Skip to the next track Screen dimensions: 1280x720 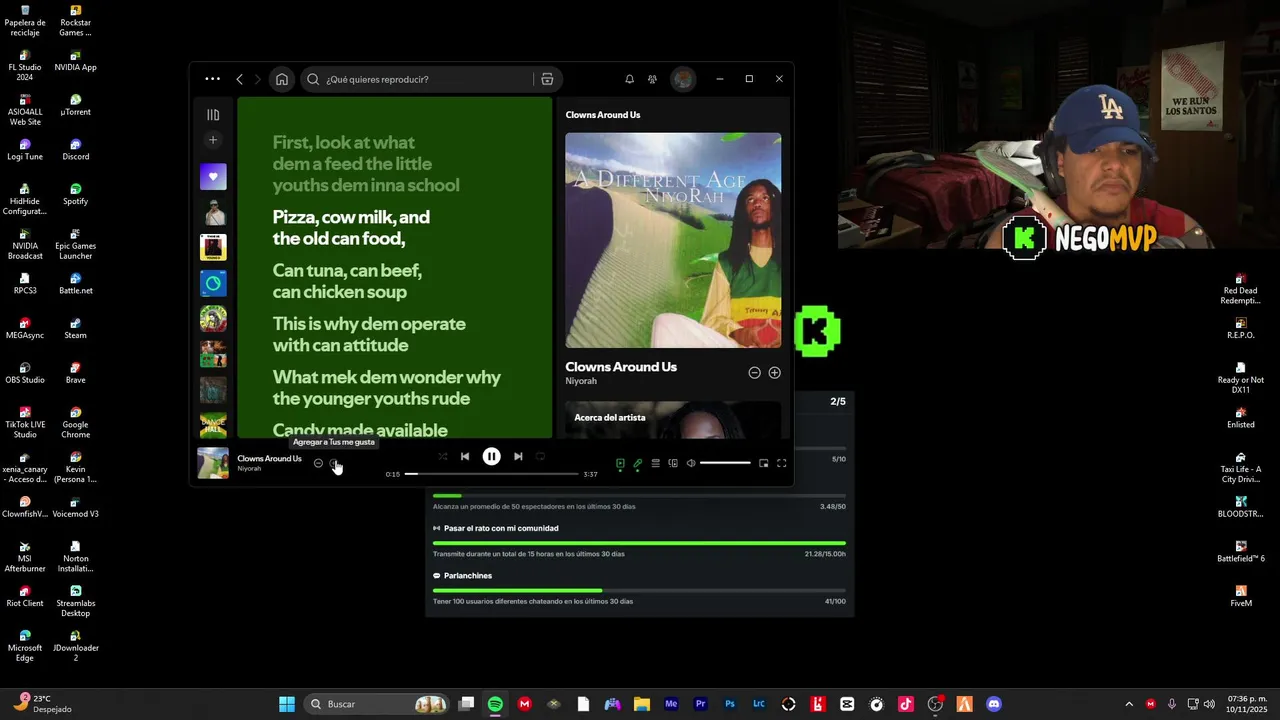[518, 456]
